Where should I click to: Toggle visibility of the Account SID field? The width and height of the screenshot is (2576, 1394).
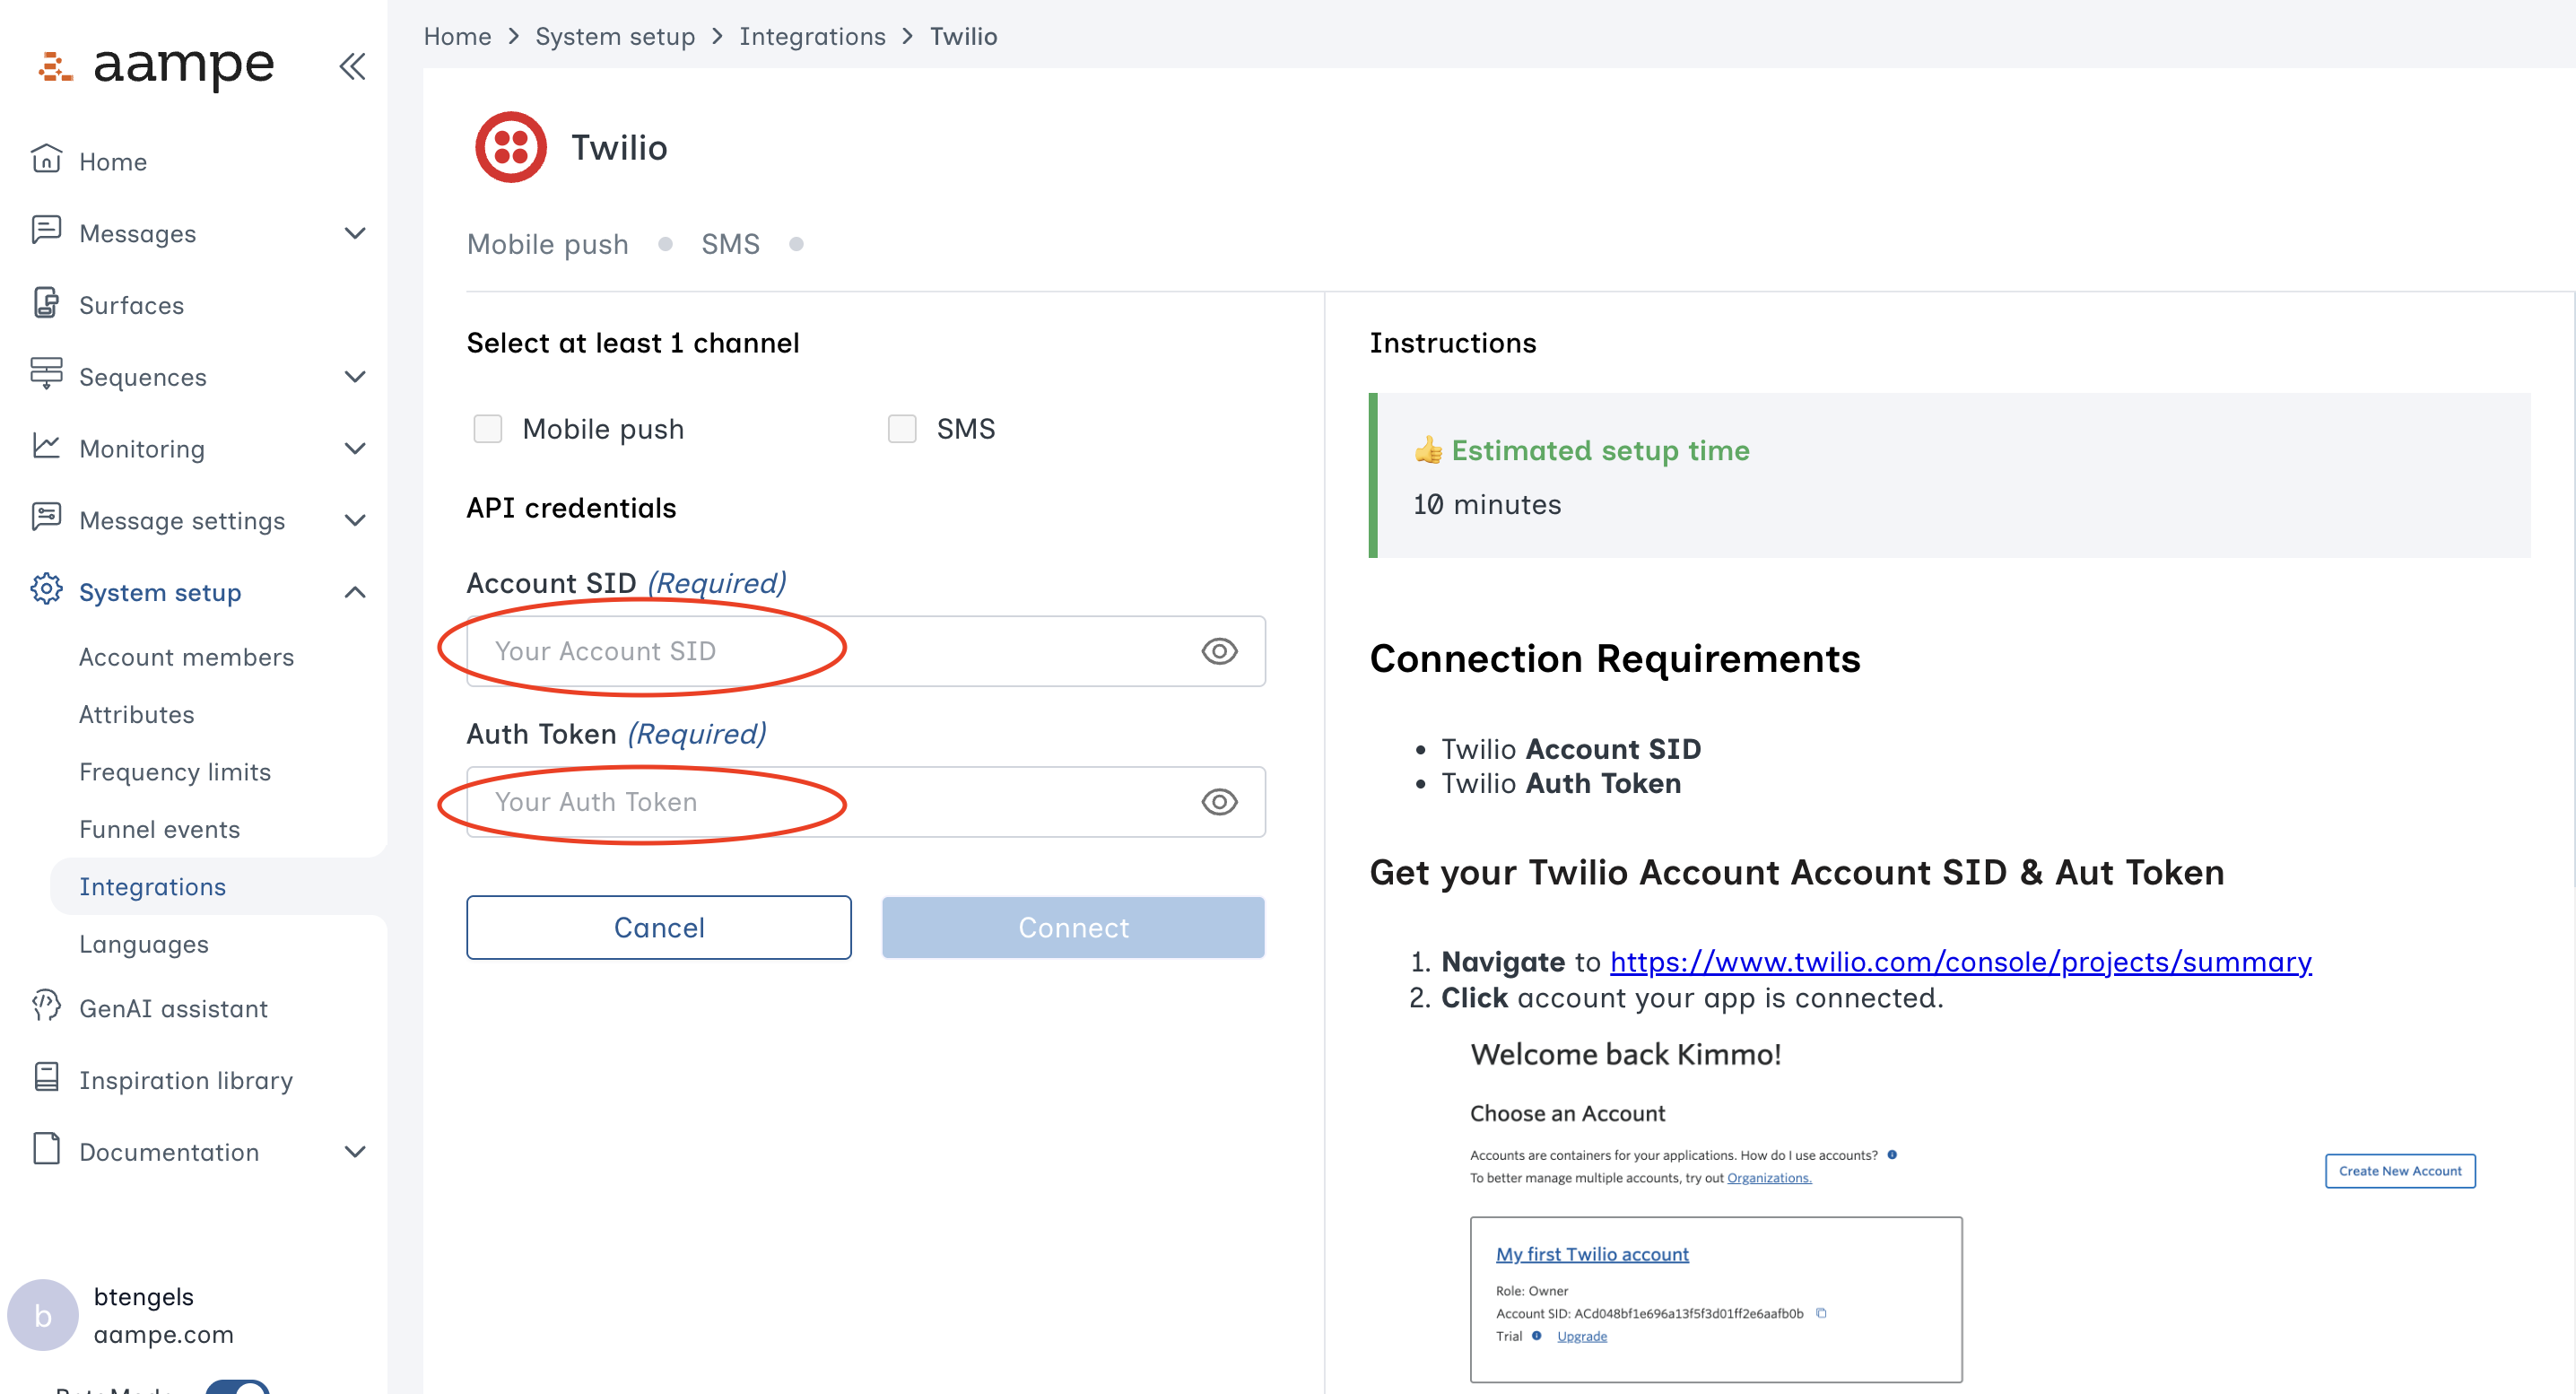click(1219, 651)
